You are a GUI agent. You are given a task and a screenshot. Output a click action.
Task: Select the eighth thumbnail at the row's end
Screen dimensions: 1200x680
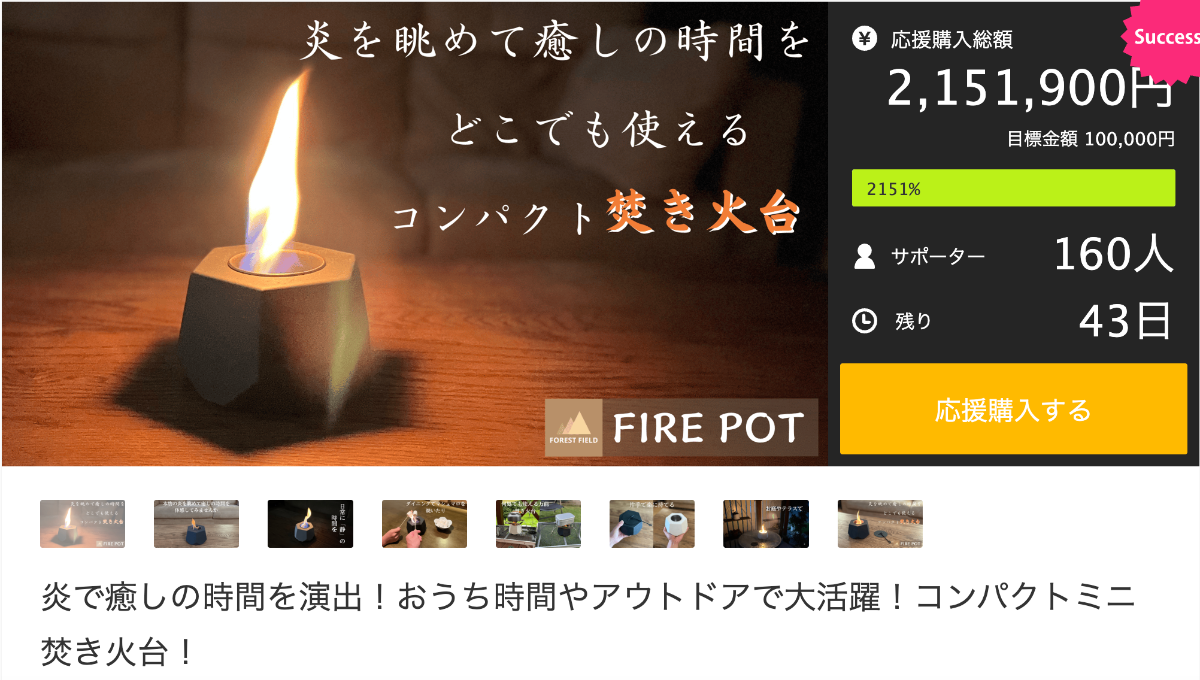pos(880,524)
